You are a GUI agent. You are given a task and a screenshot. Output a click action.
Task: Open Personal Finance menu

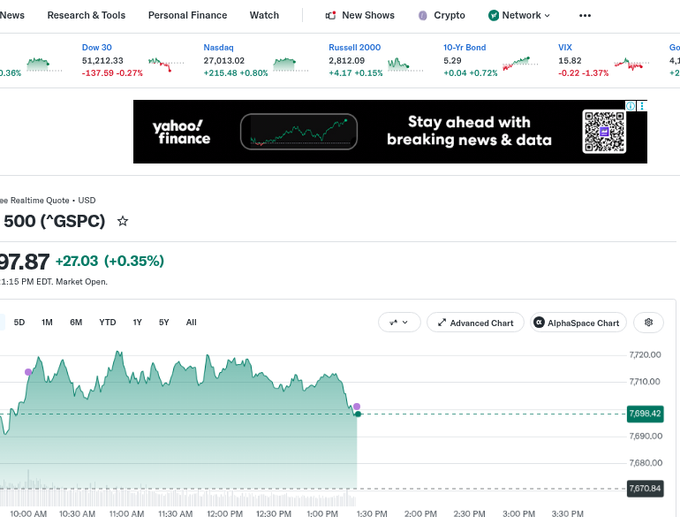[x=187, y=16]
